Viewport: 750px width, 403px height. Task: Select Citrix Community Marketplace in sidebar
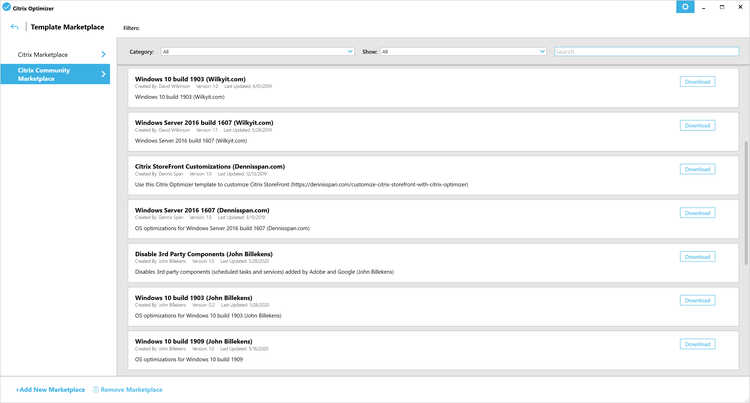click(55, 74)
